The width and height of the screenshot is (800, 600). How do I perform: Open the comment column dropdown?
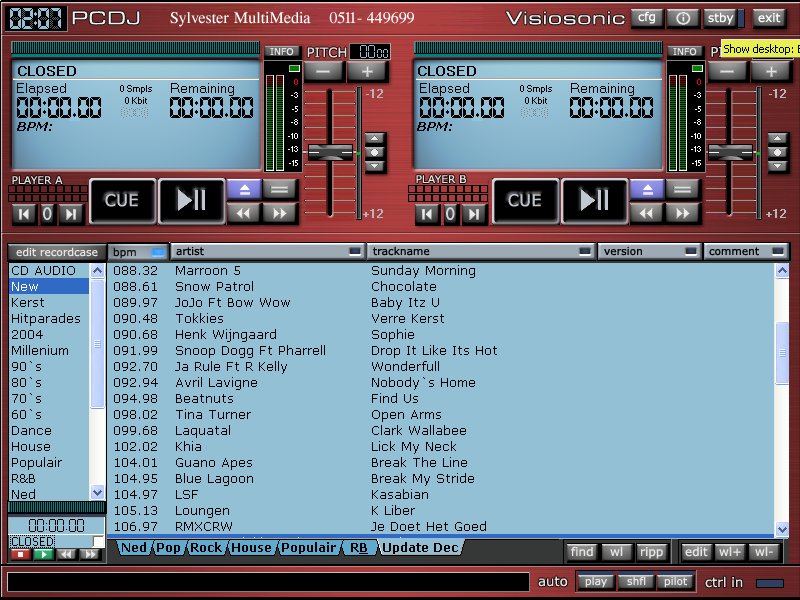coord(778,252)
